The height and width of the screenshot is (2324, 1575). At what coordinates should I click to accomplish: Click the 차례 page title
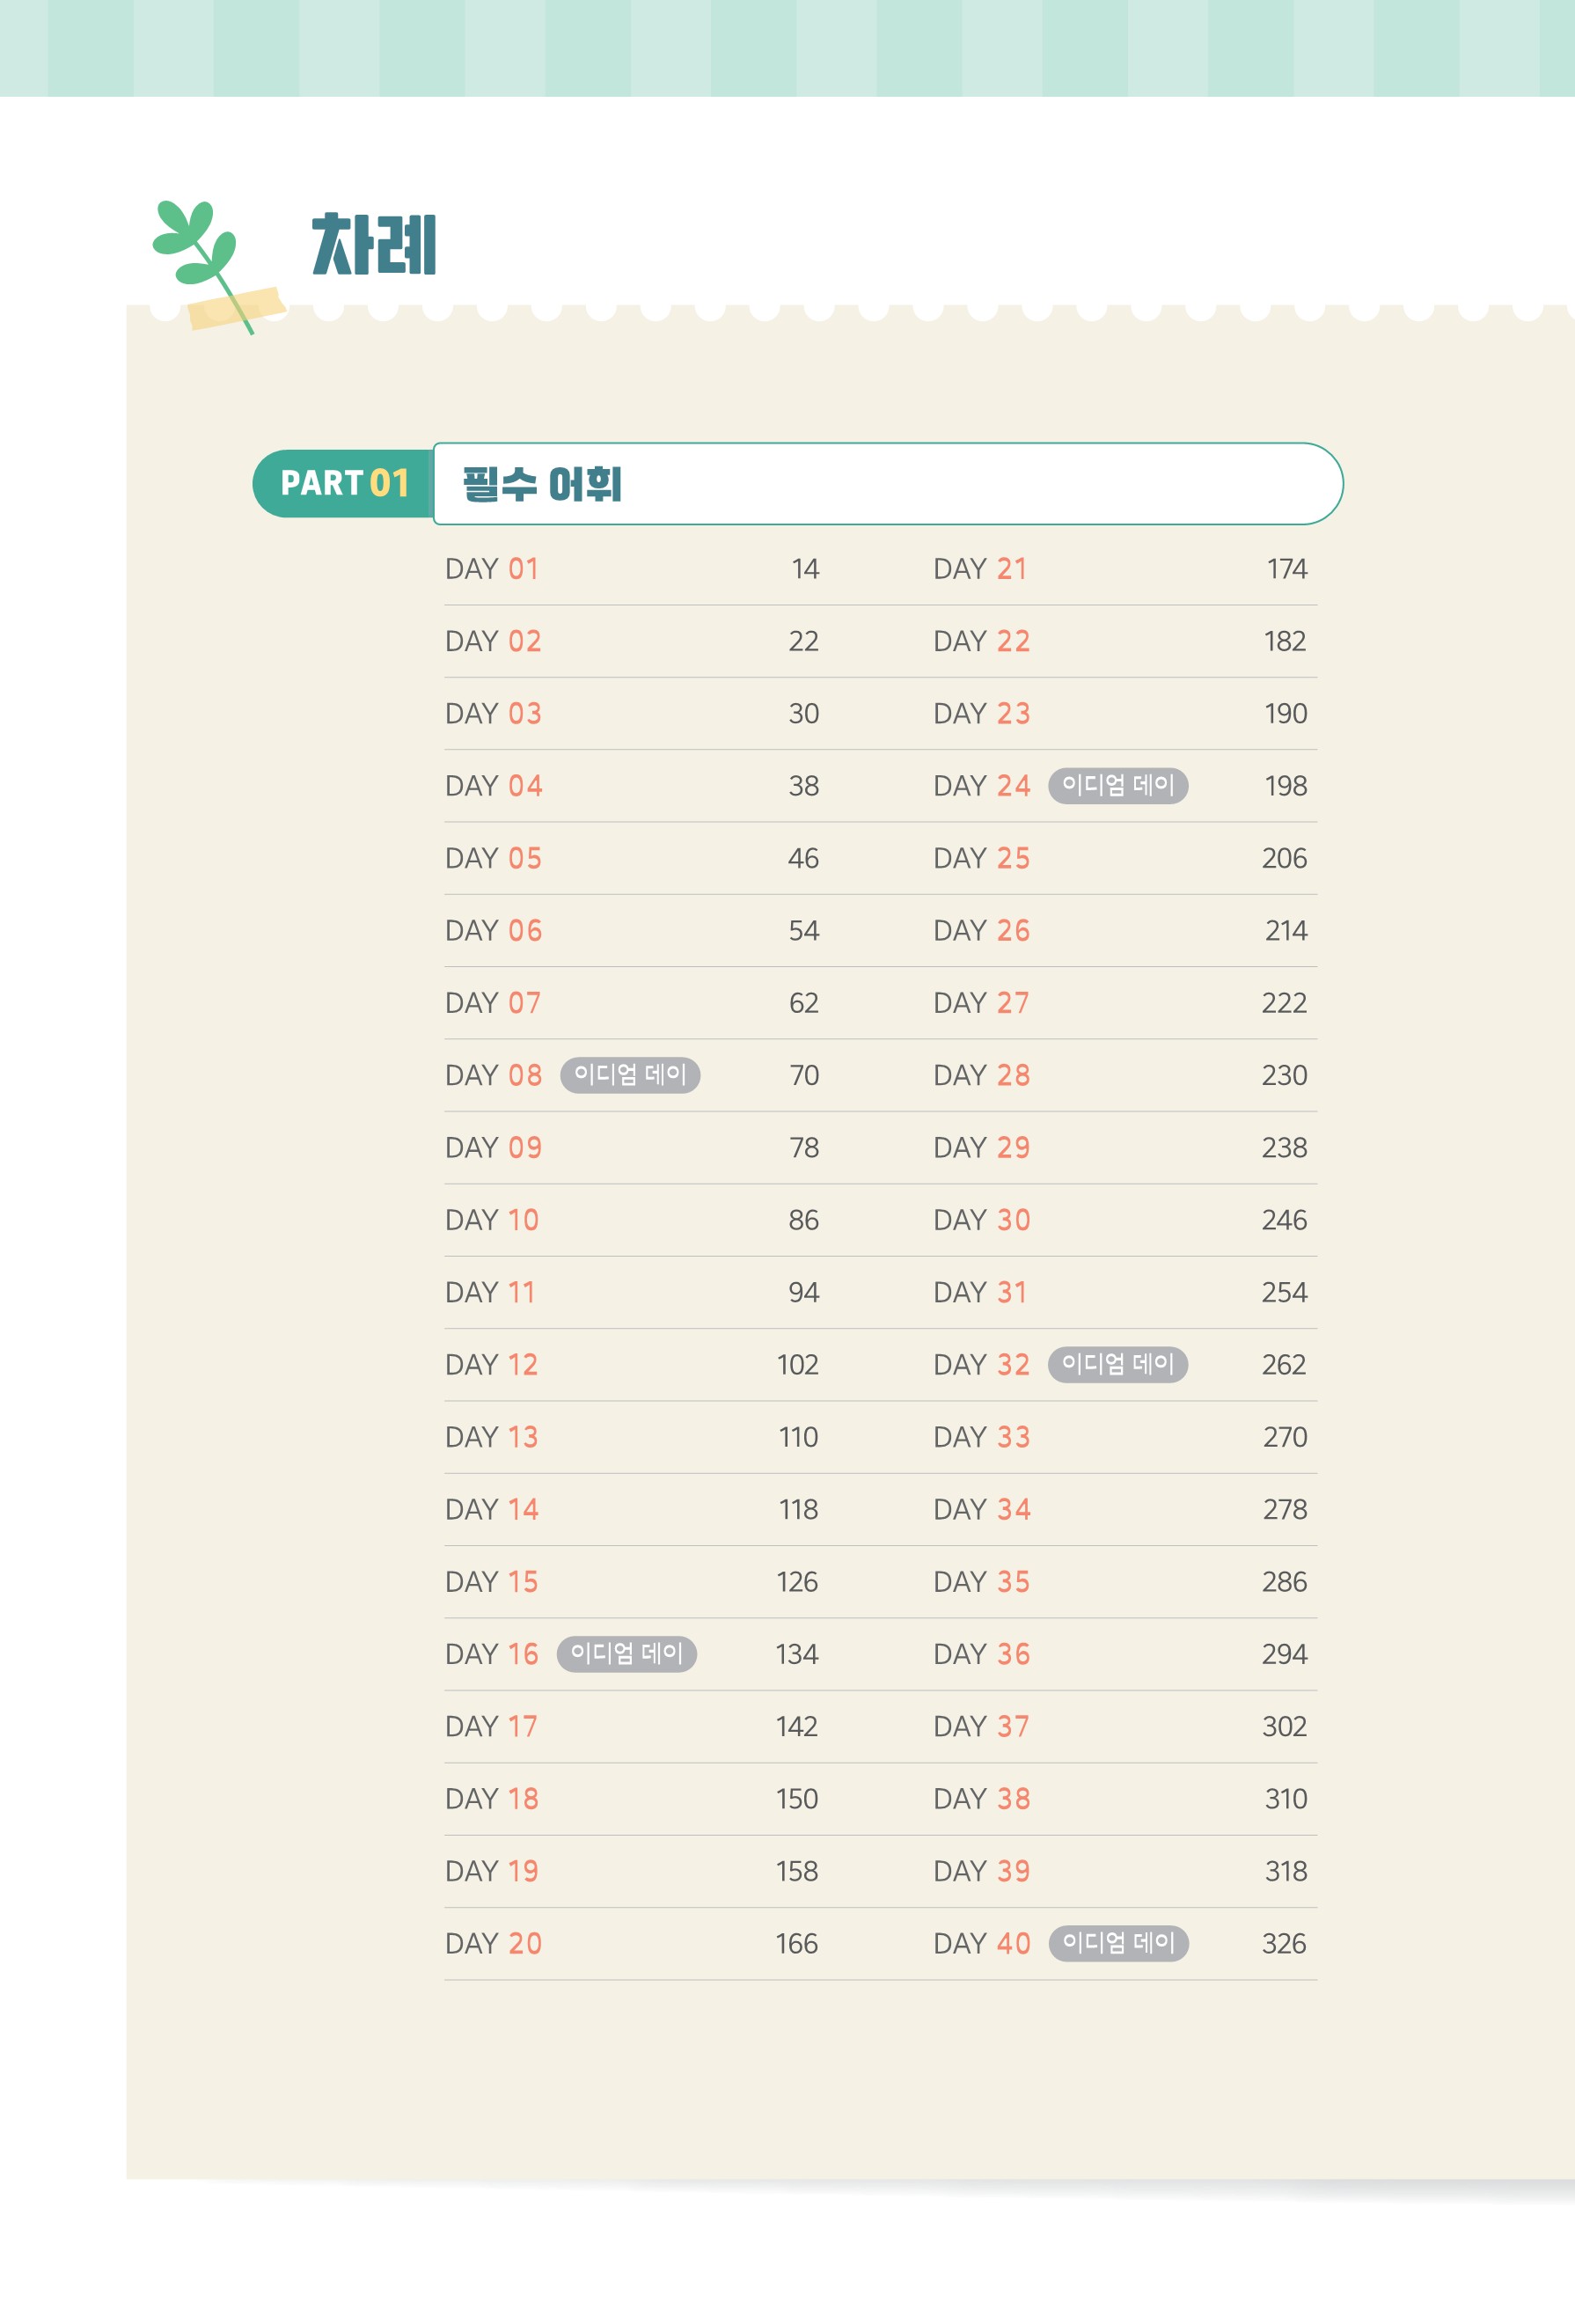(x=374, y=245)
